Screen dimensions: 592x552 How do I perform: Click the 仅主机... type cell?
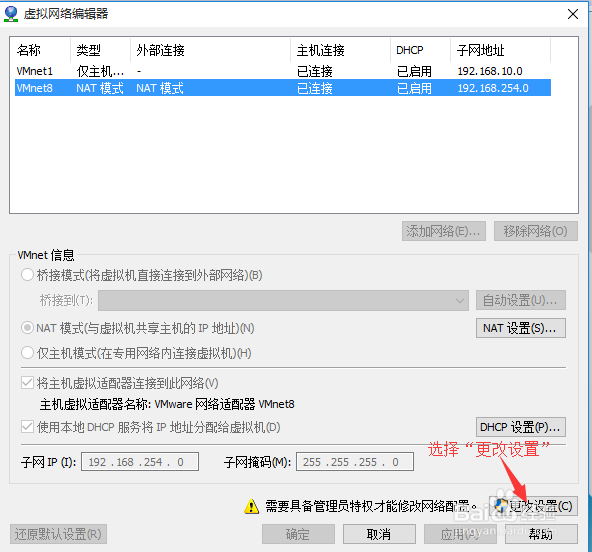[100, 71]
